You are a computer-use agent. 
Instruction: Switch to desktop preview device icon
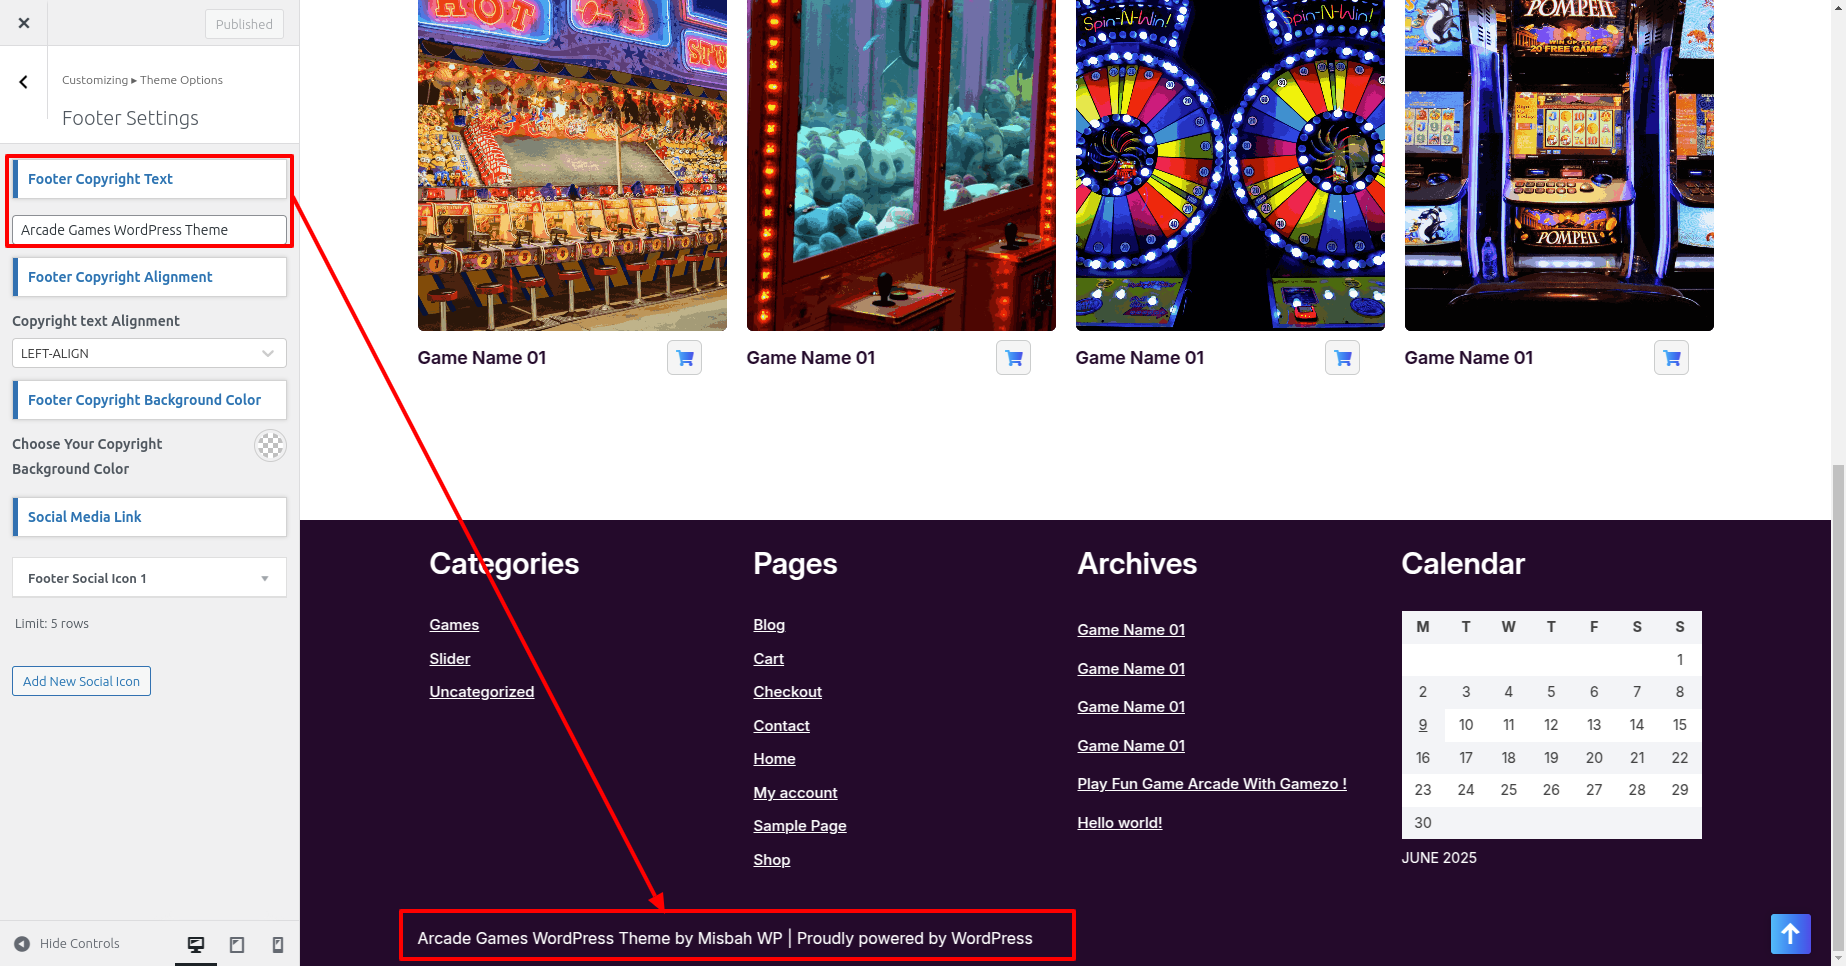[196, 944]
